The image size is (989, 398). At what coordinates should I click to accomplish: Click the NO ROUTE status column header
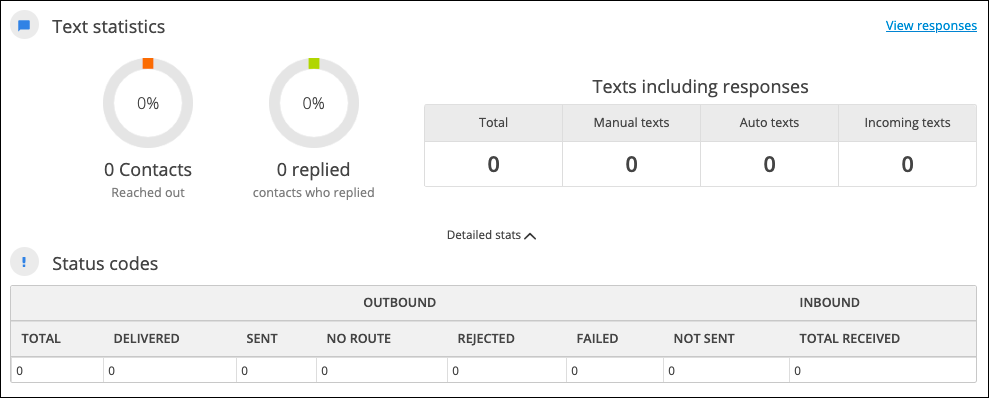(x=358, y=339)
